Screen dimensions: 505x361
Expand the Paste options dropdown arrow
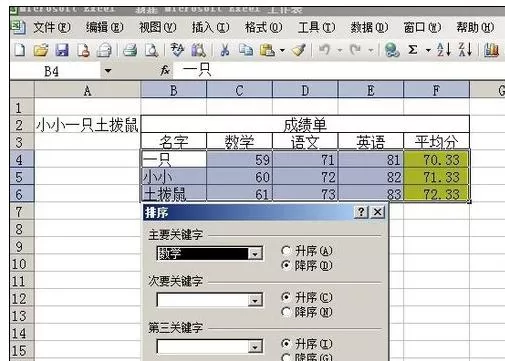[x=282, y=51]
